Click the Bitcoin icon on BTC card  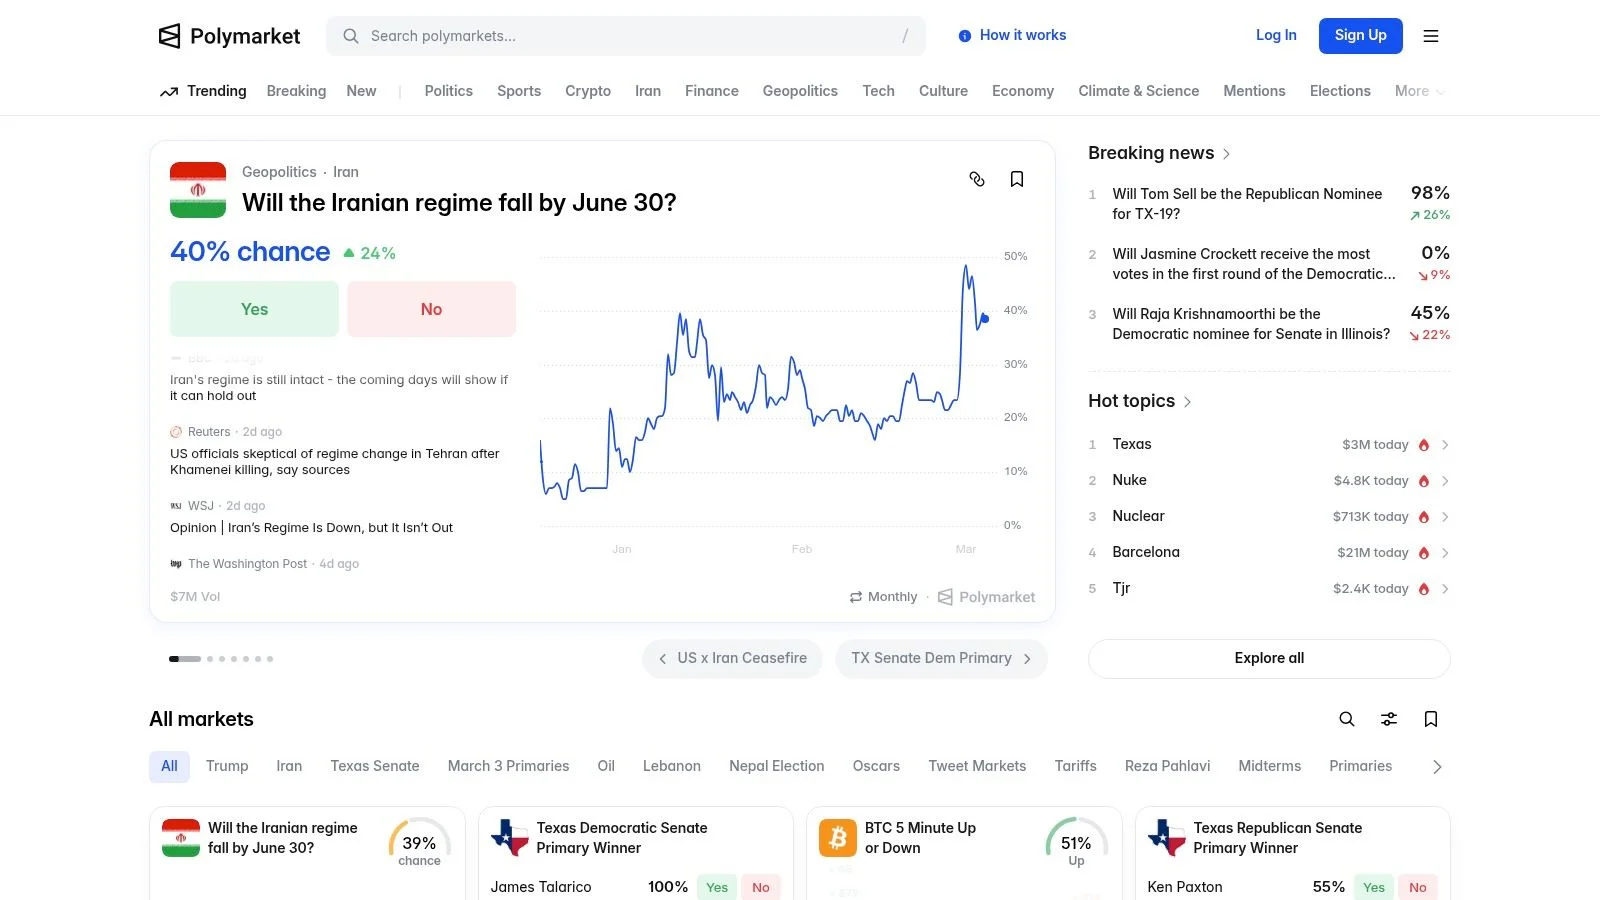tap(838, 838)
